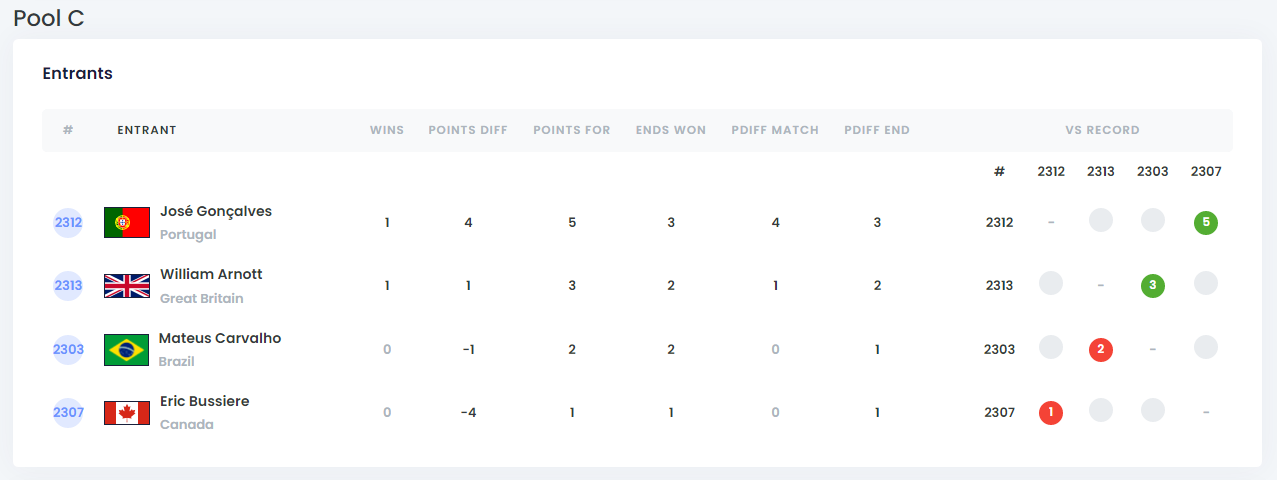
Task: Click the Great Britain flag icon
Action: [x=127, y=286]
